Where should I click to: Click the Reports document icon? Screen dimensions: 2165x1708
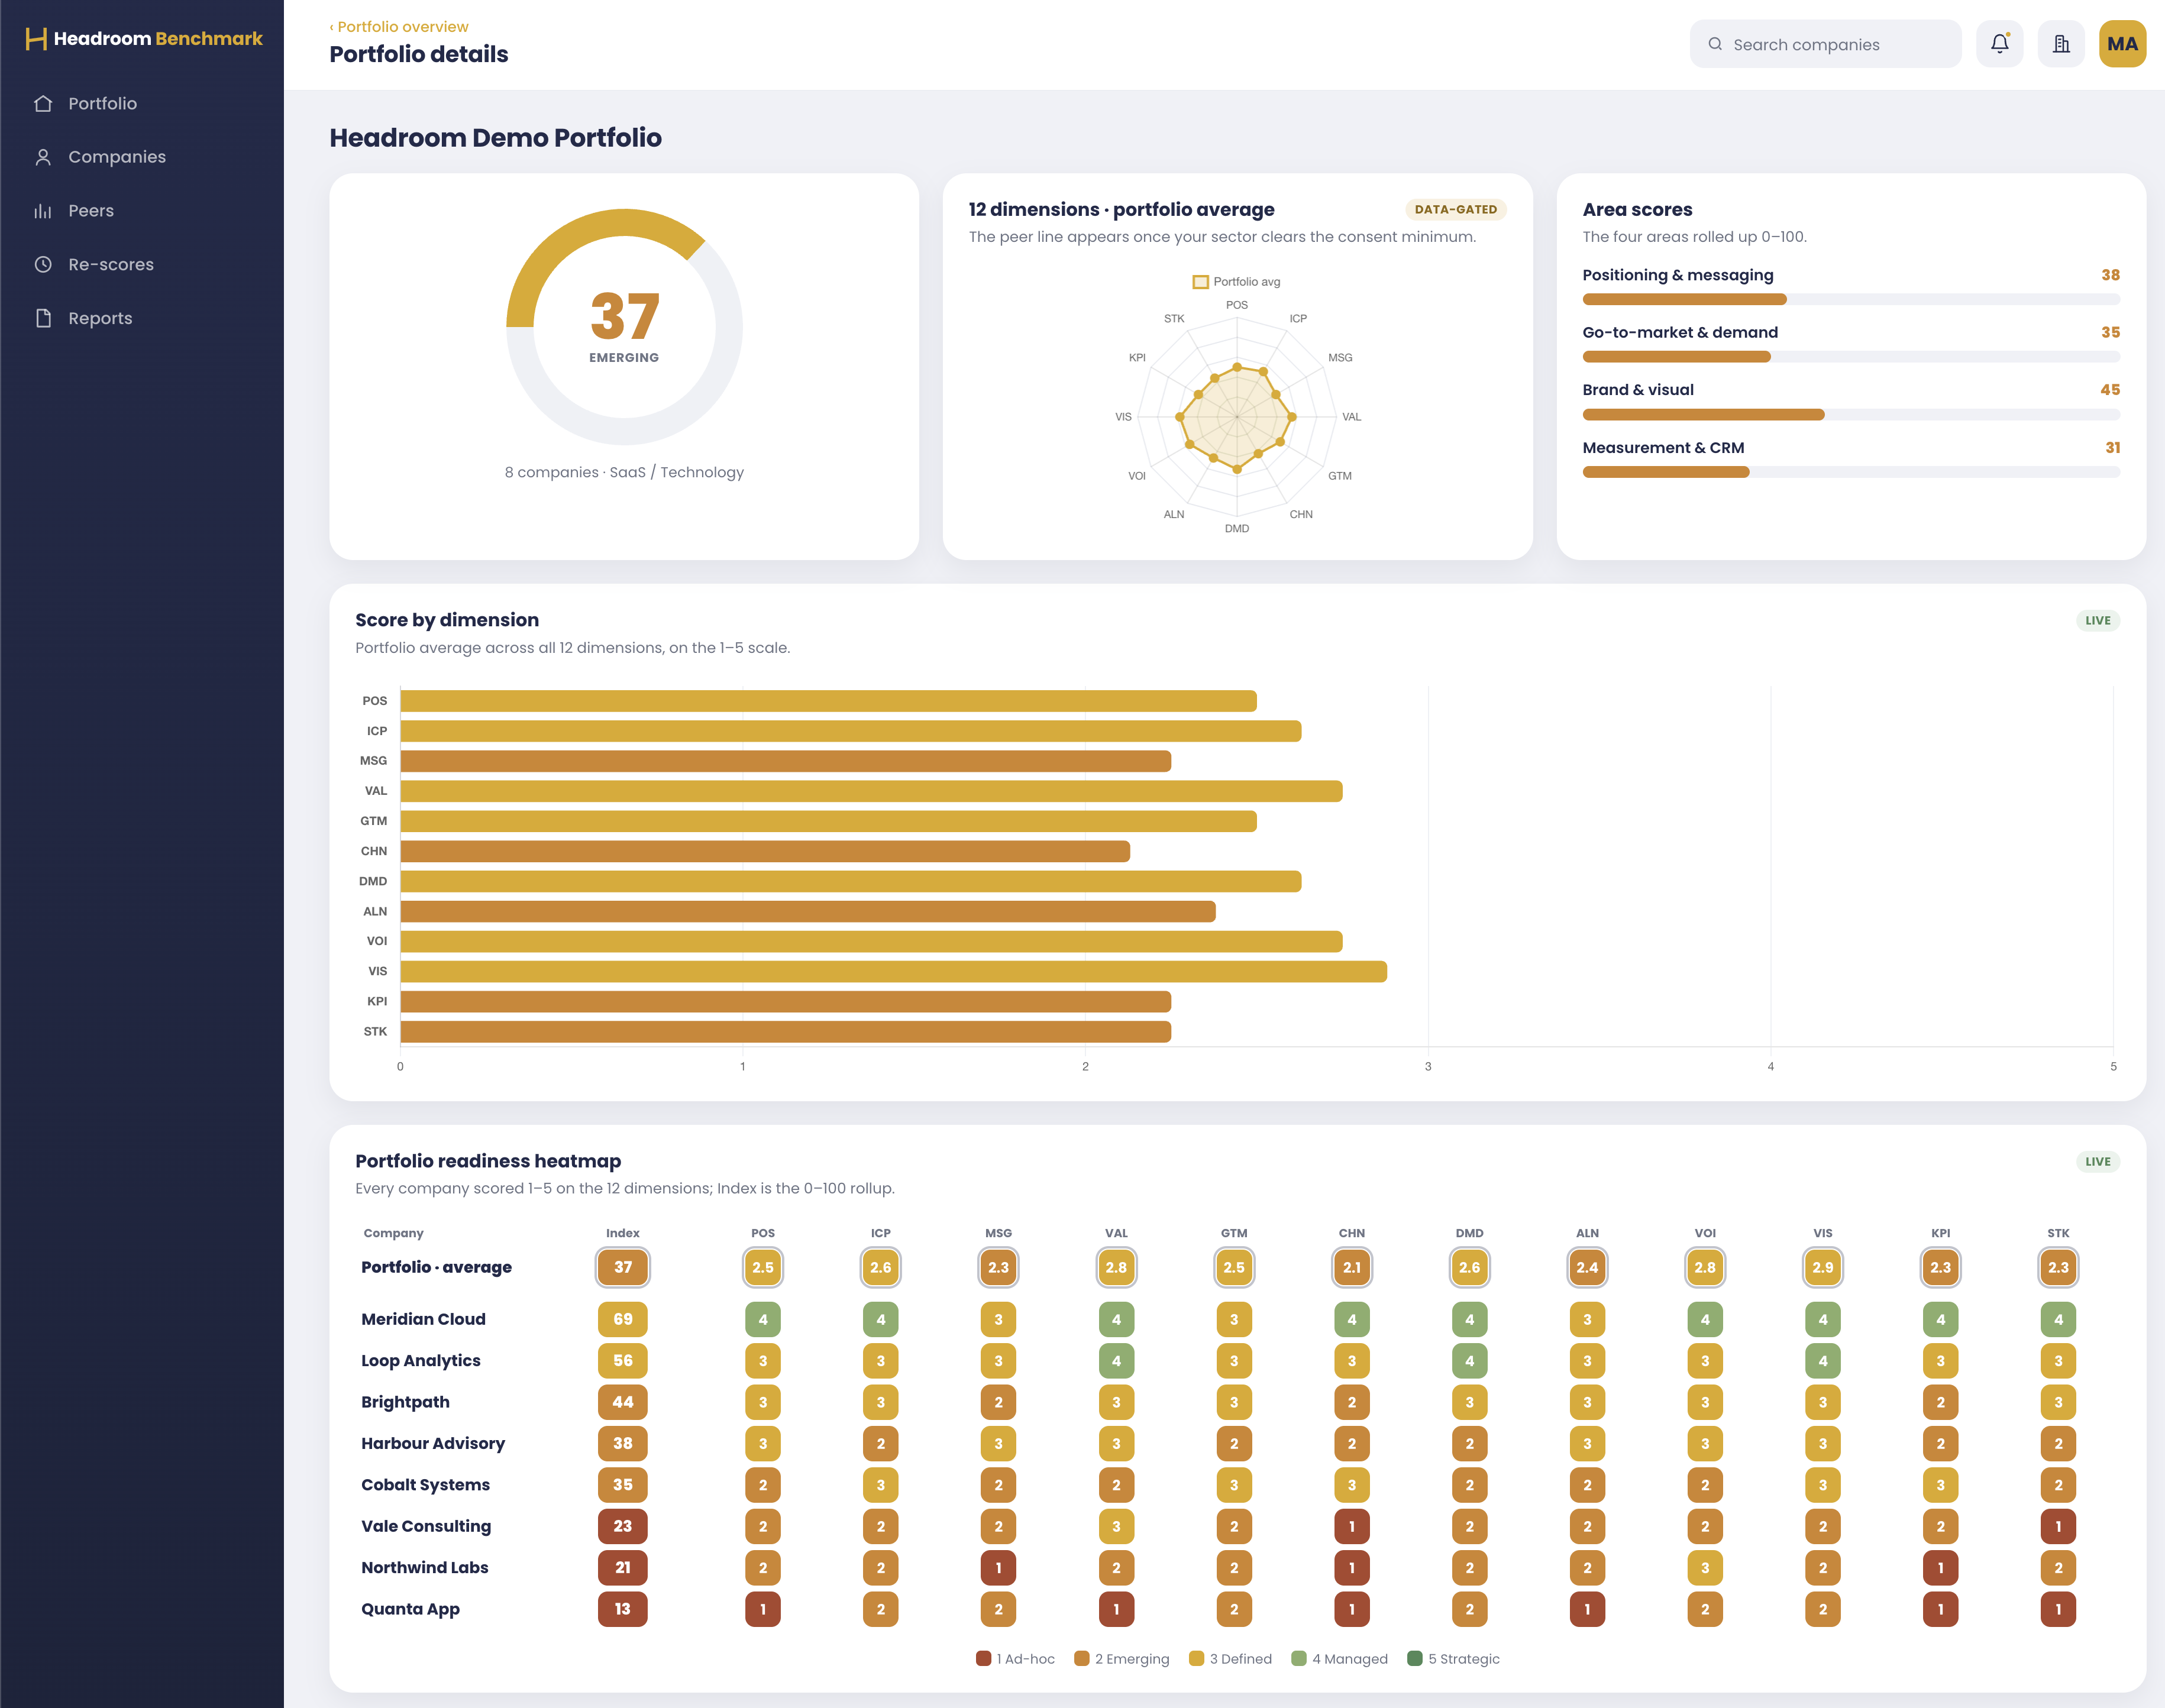pyautogui.click(x=43, y=318)
